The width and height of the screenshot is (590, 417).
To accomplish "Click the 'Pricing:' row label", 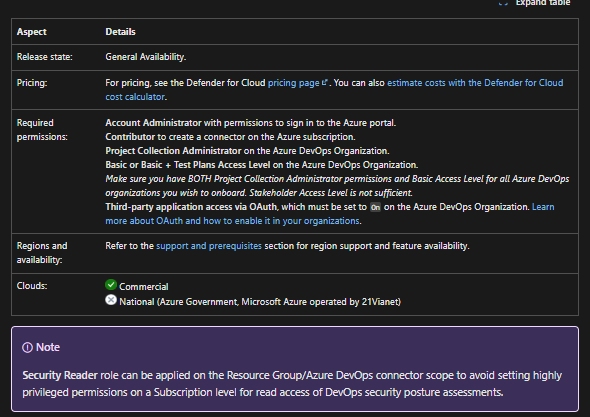I will (x=32, y=83).
